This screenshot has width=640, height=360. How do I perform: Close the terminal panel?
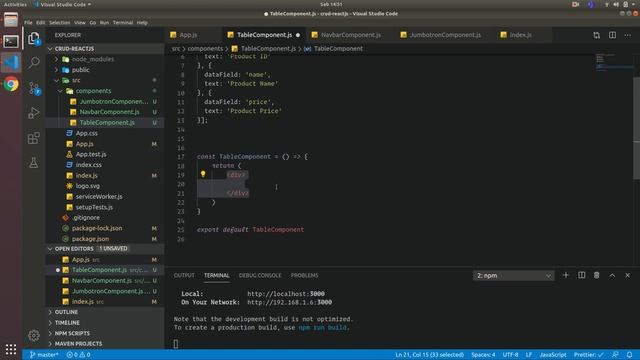pos(628,275)
